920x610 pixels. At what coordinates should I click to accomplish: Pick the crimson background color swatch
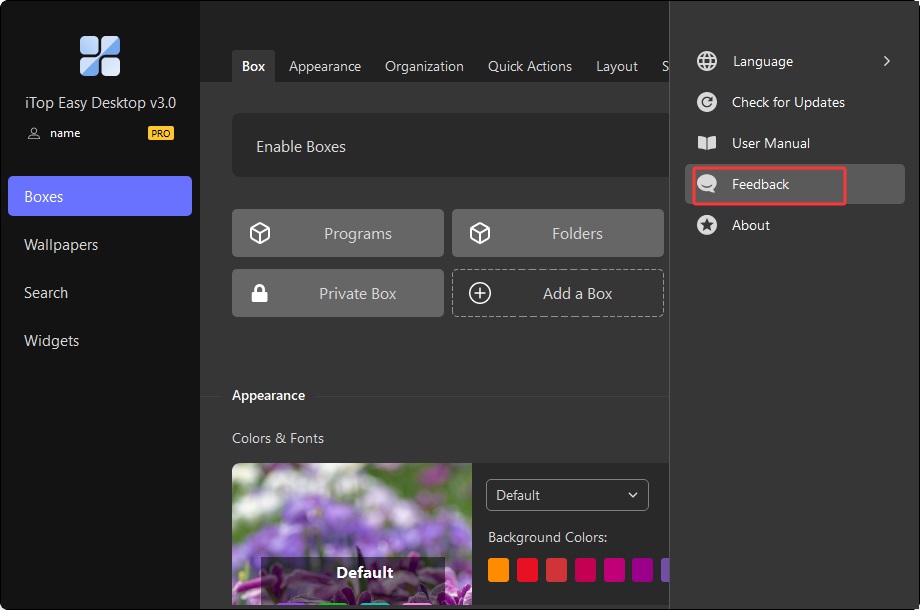pos(585,570)
